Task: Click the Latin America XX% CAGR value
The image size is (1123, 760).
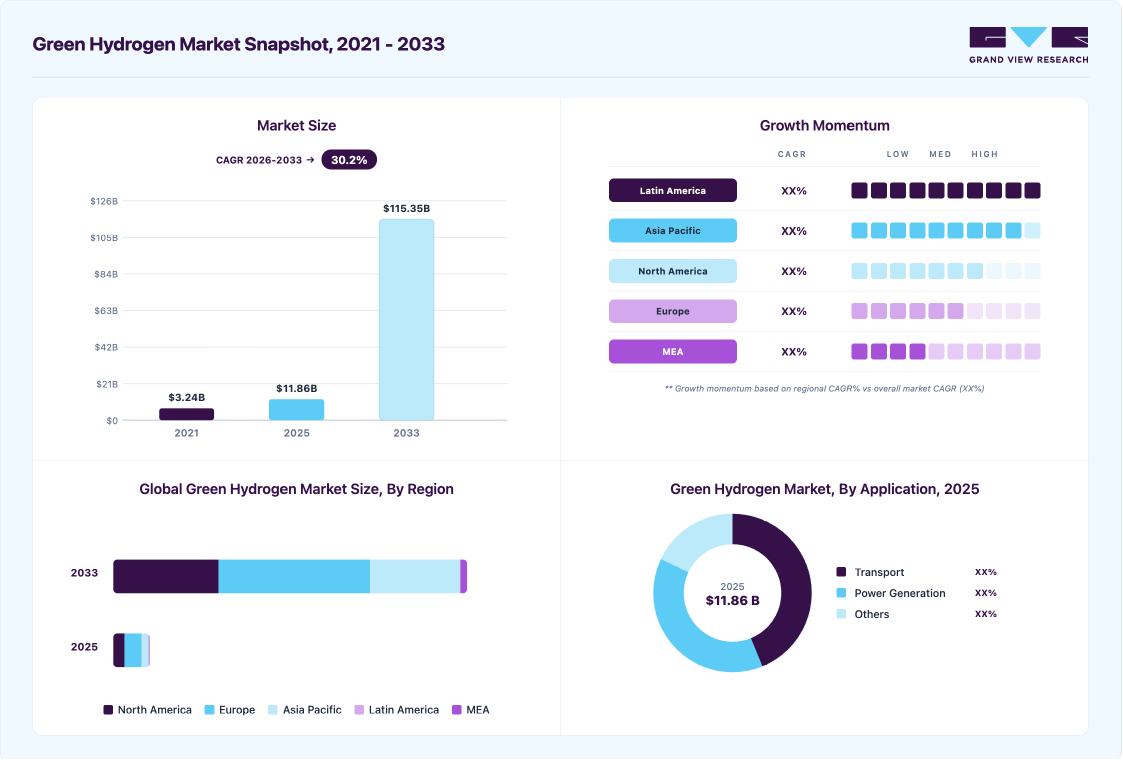Action: click(794, 191)
